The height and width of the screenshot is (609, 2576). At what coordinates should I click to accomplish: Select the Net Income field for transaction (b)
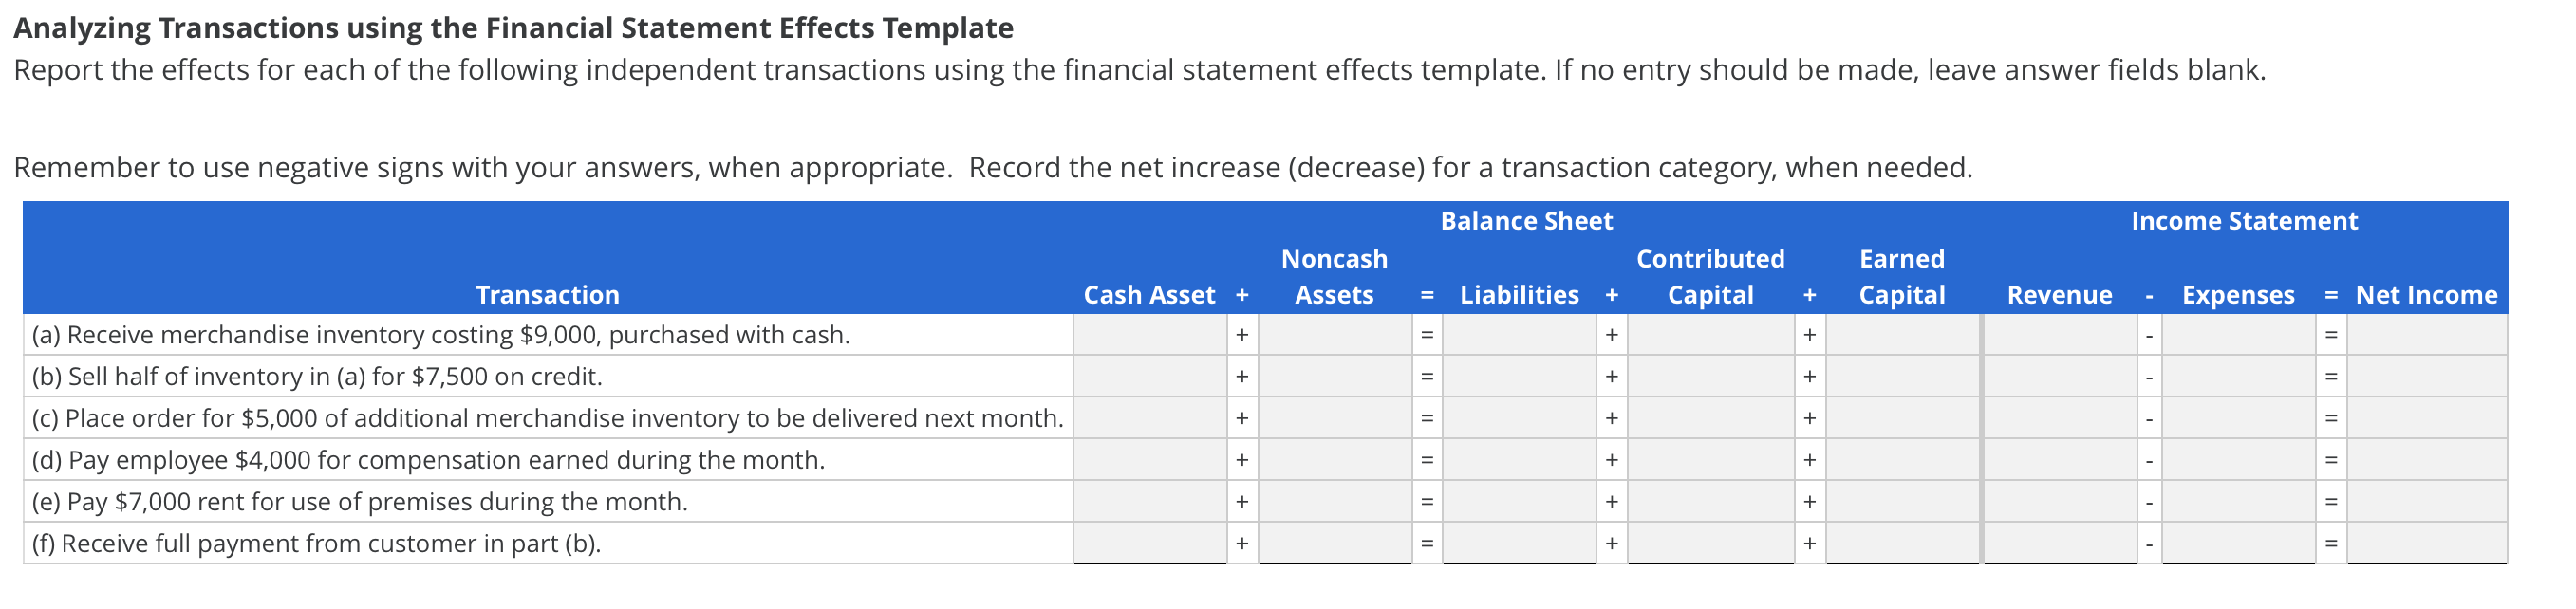pos(2430,376)
